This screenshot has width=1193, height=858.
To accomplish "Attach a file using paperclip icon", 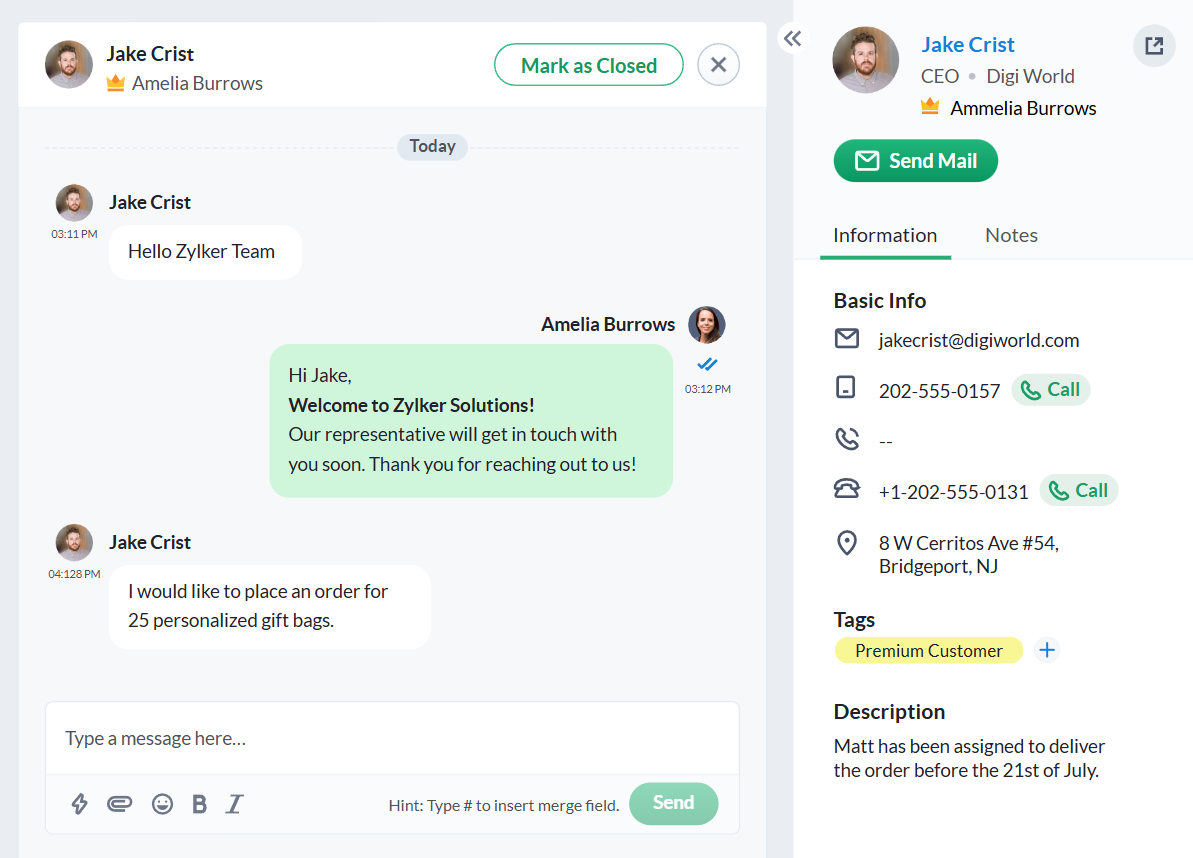I will [119, 804].
